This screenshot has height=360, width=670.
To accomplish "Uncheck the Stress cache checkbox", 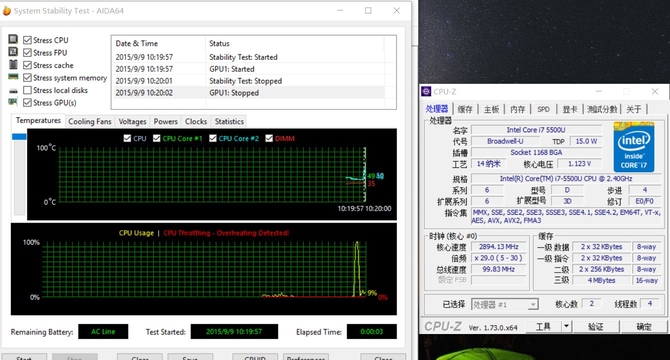I will click(27, 65).
